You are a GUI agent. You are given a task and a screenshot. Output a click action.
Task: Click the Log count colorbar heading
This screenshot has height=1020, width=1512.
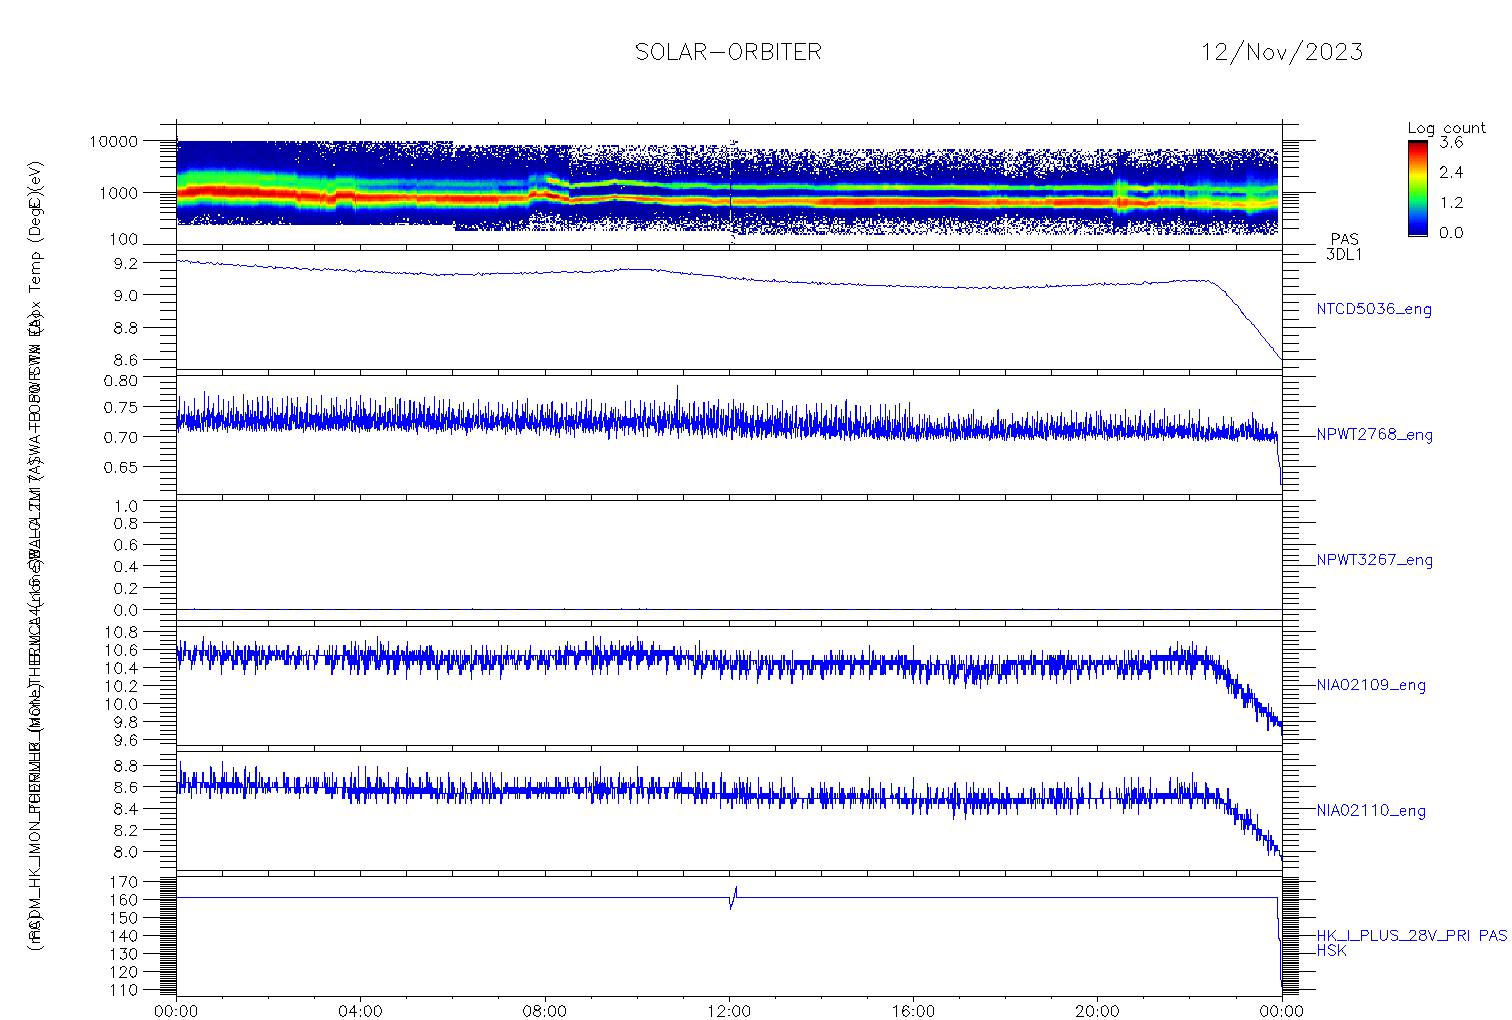pos(1446,128)
